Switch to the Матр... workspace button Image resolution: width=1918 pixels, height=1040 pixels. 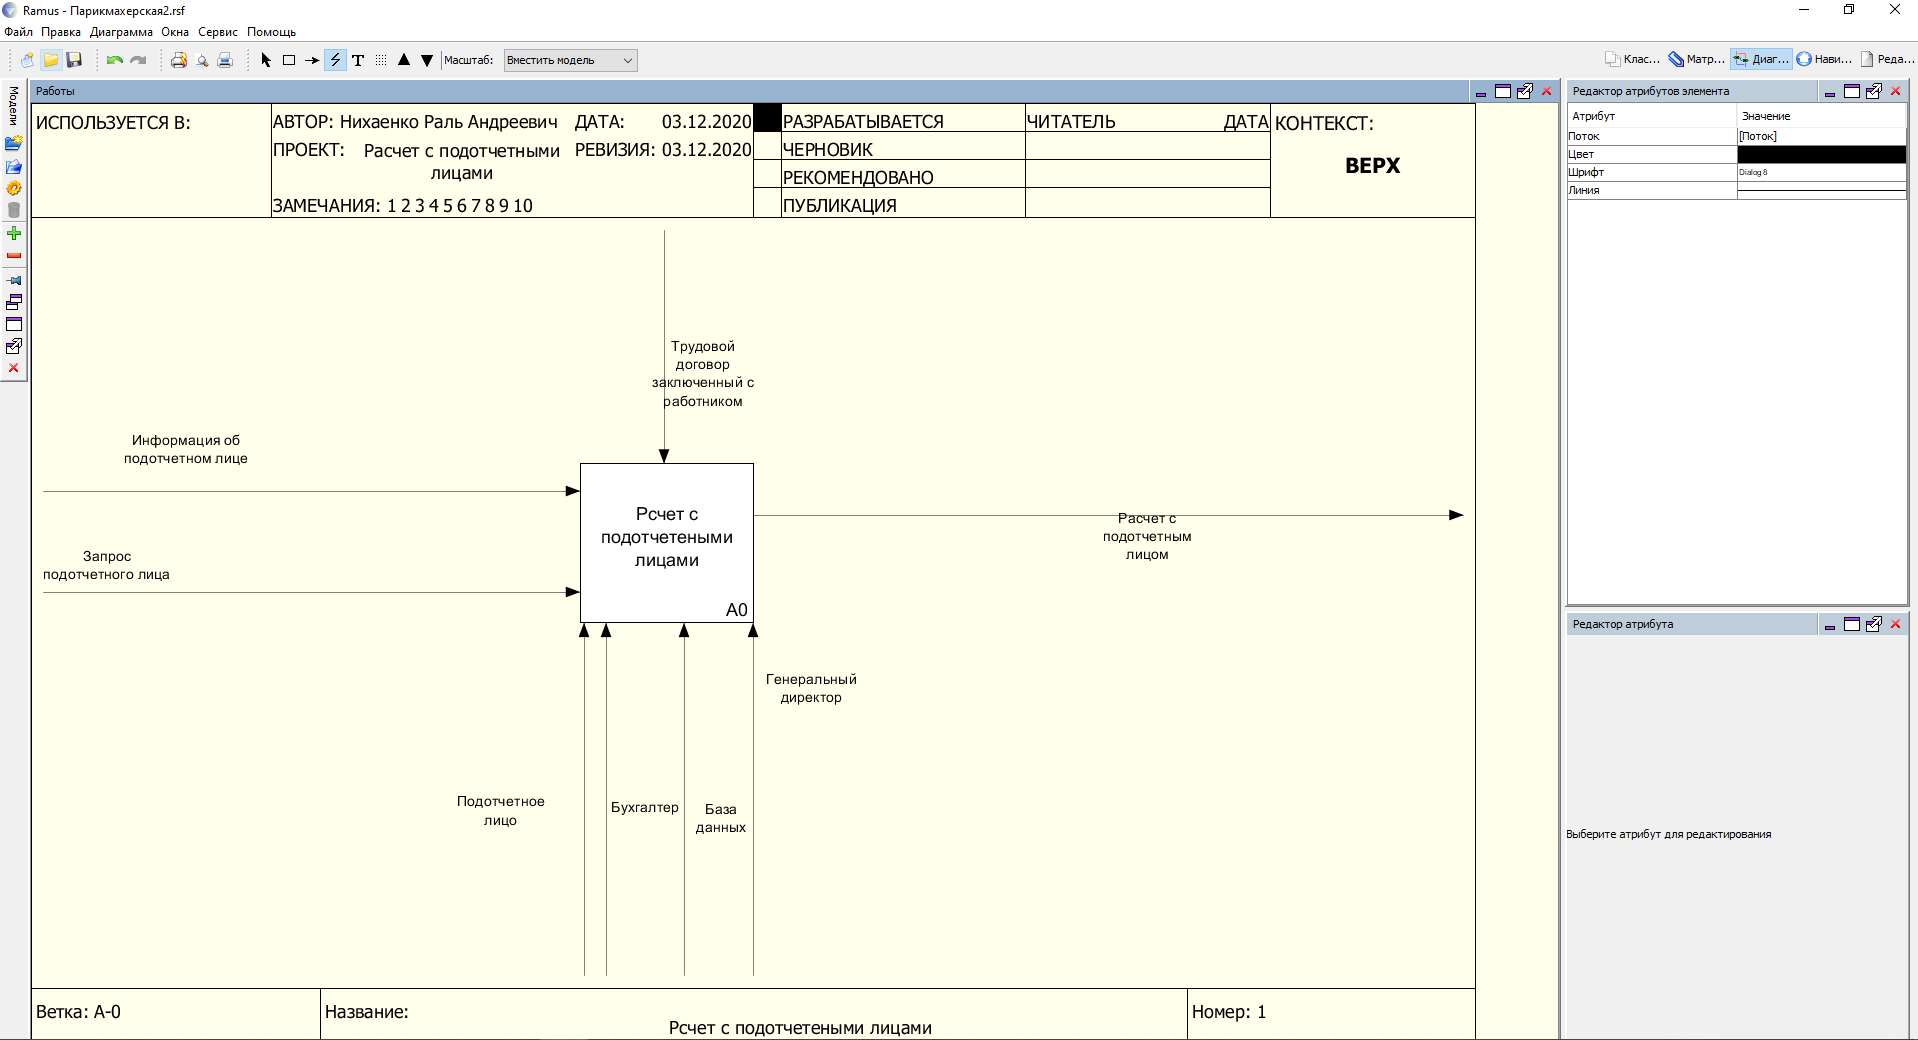[1696, 59]
